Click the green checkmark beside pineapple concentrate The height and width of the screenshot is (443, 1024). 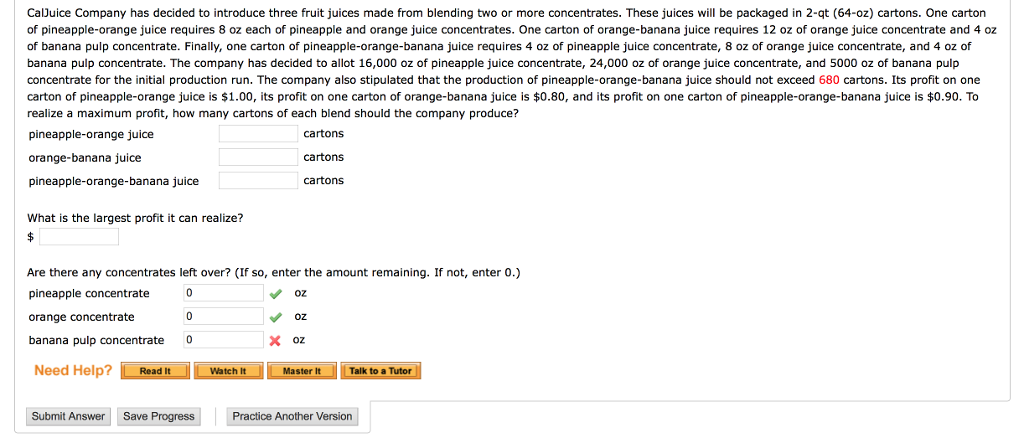276,293
